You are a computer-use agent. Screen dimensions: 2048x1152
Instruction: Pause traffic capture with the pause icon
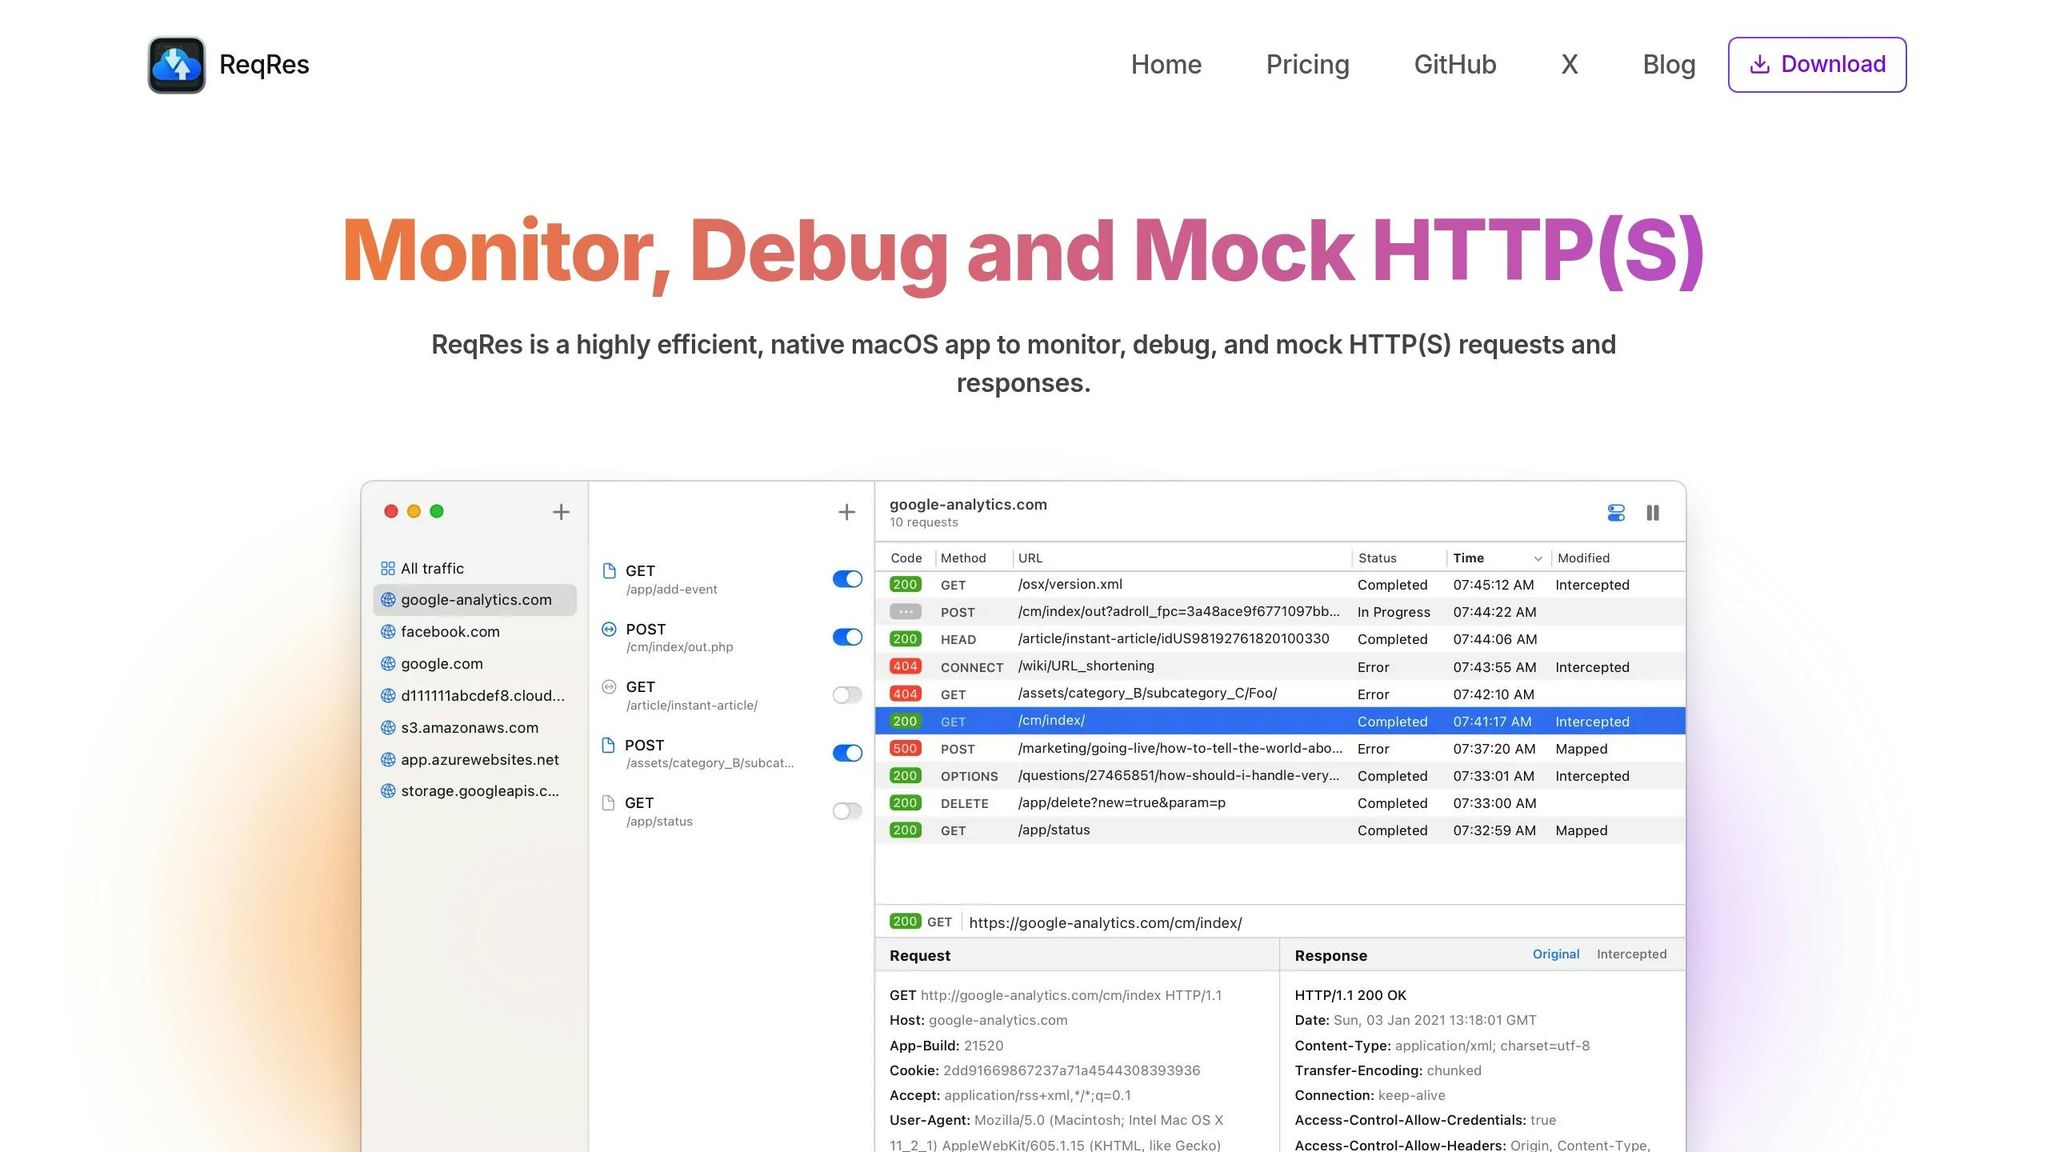(1653, 513)
